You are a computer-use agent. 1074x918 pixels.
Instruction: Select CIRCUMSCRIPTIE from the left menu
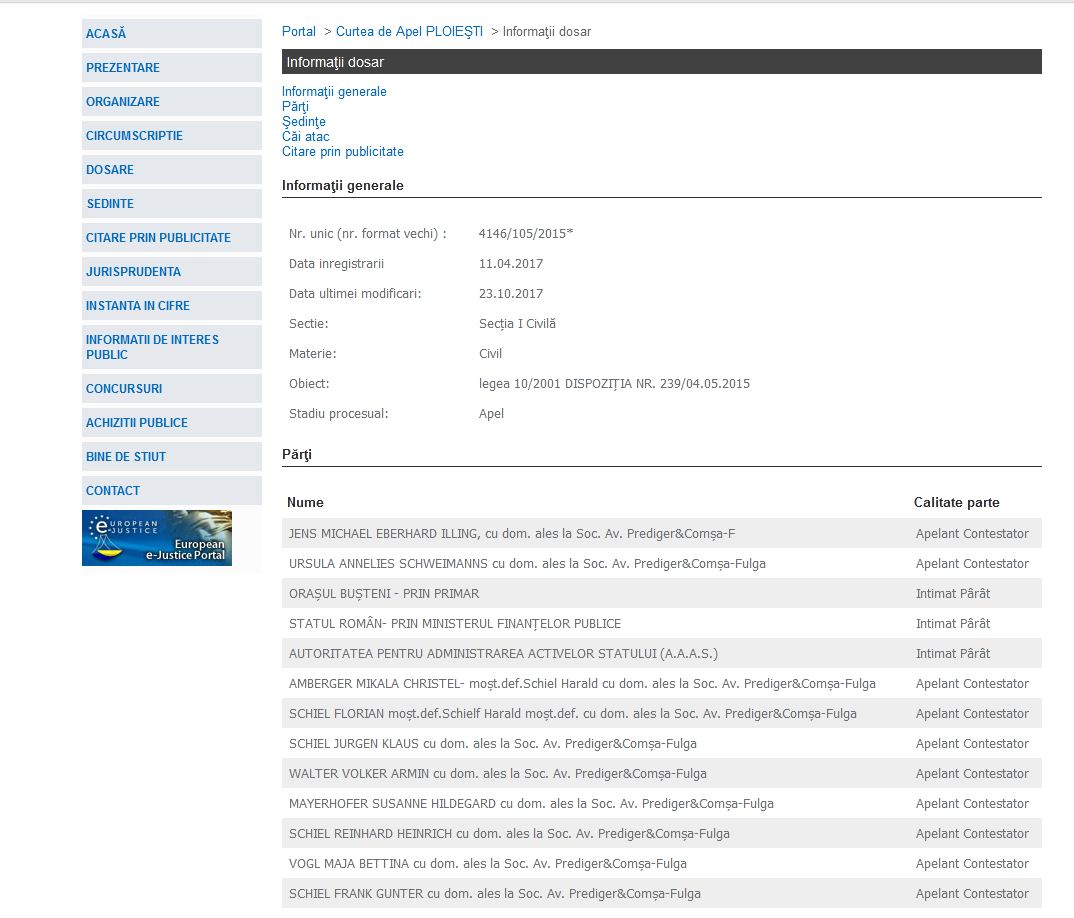tap(134, 136)
